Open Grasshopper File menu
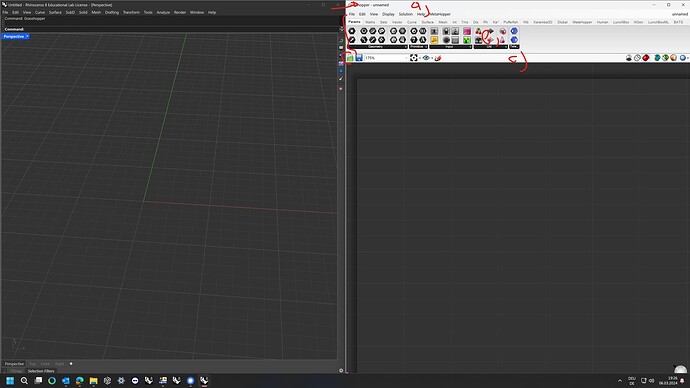 tap(352, 14)
